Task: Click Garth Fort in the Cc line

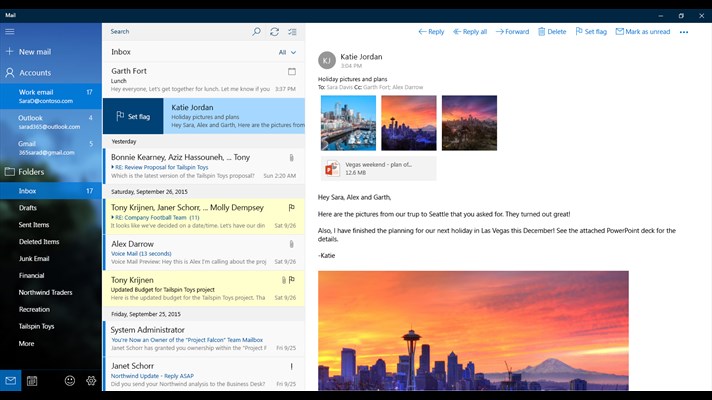Action: point(376,87)
